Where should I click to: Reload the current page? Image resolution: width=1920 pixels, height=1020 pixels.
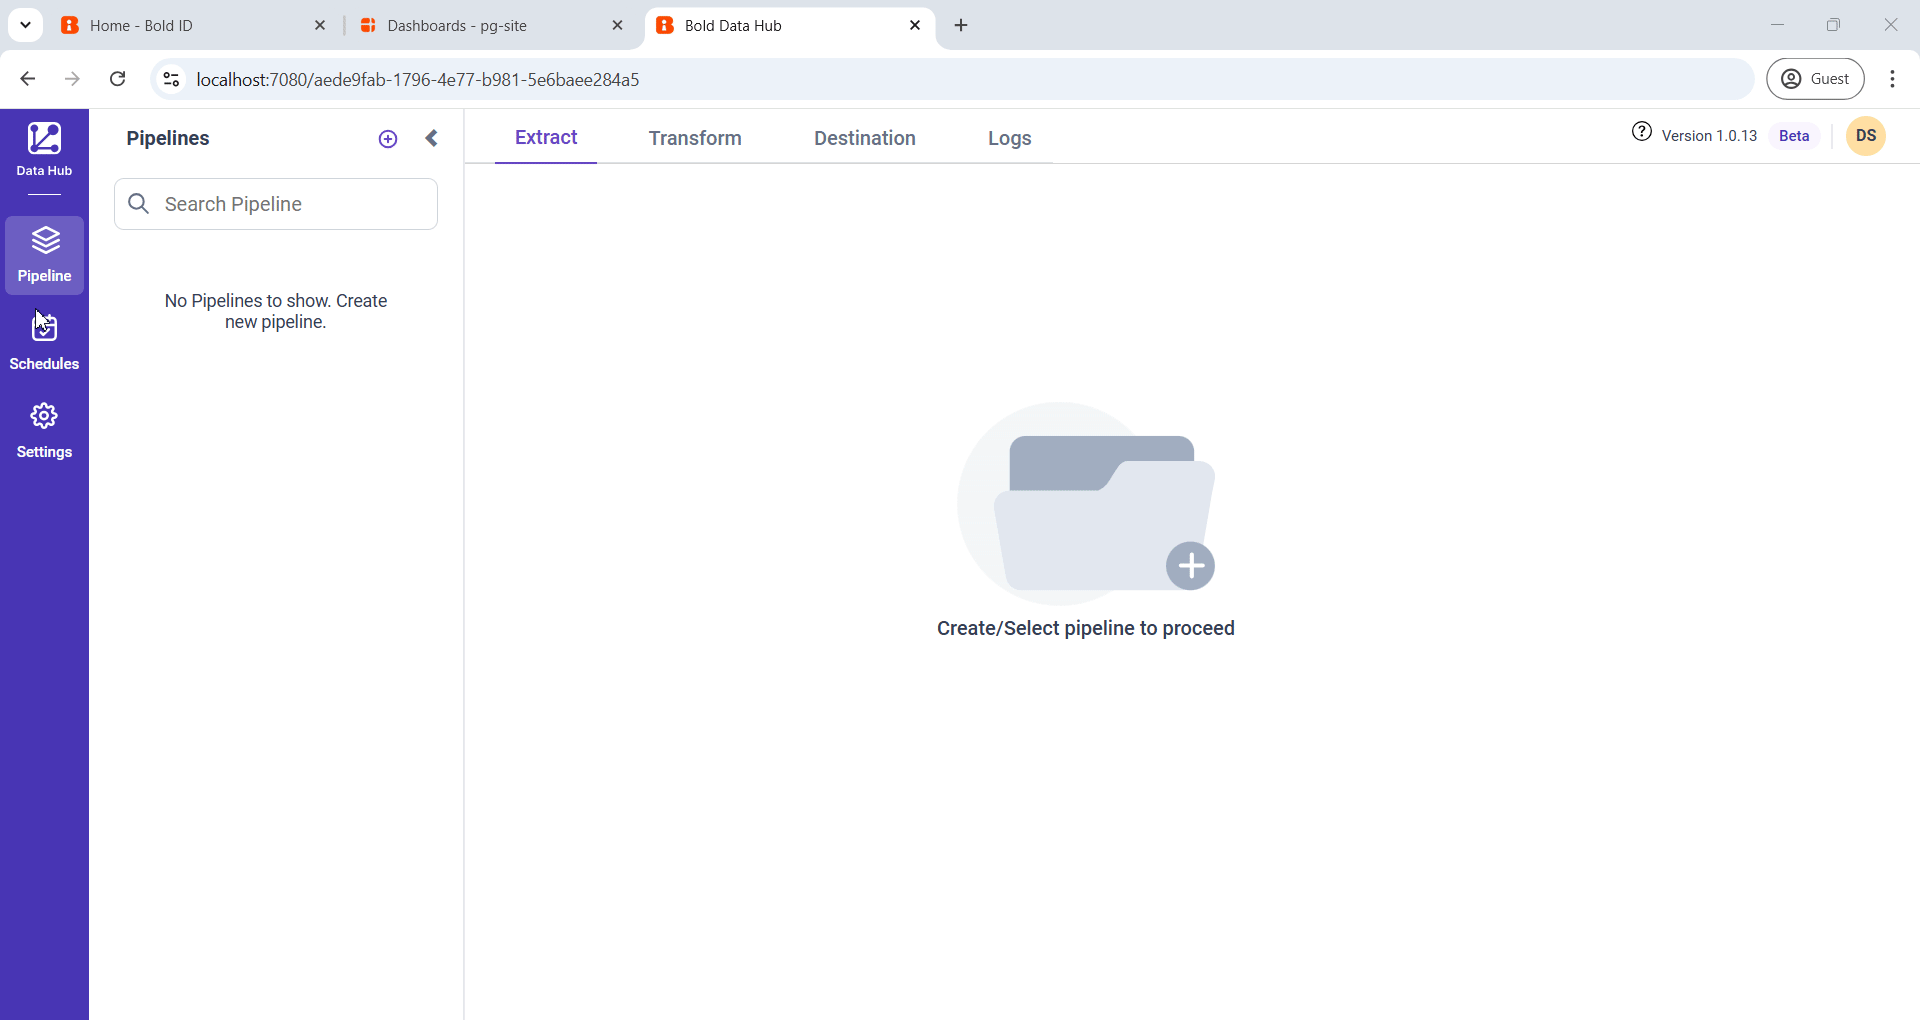pos(118,79)
